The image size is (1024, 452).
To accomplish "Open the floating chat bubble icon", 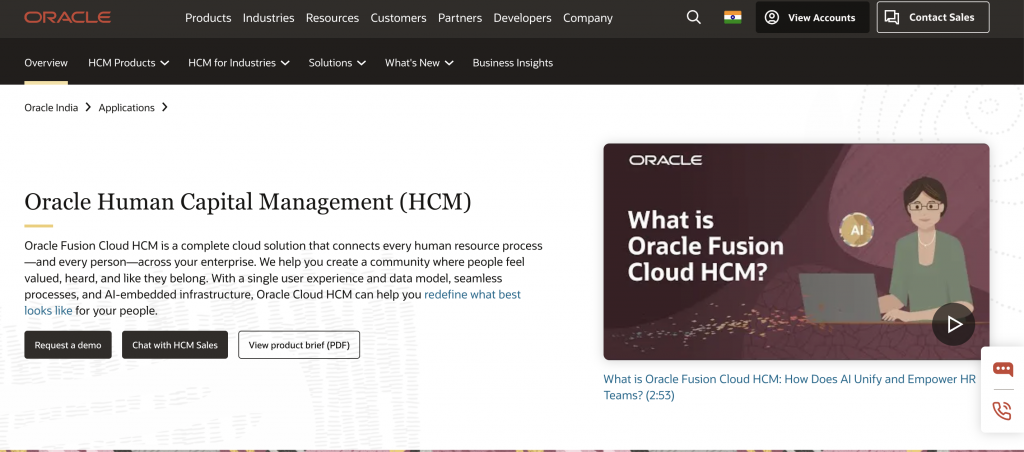I will click(1002, 369).
